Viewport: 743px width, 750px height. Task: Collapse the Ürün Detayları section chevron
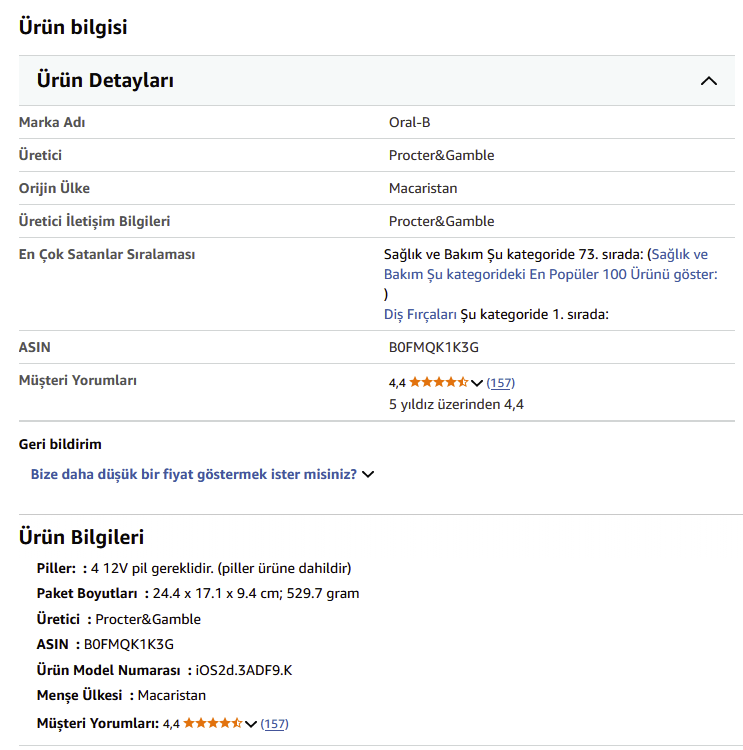[709, 81]
